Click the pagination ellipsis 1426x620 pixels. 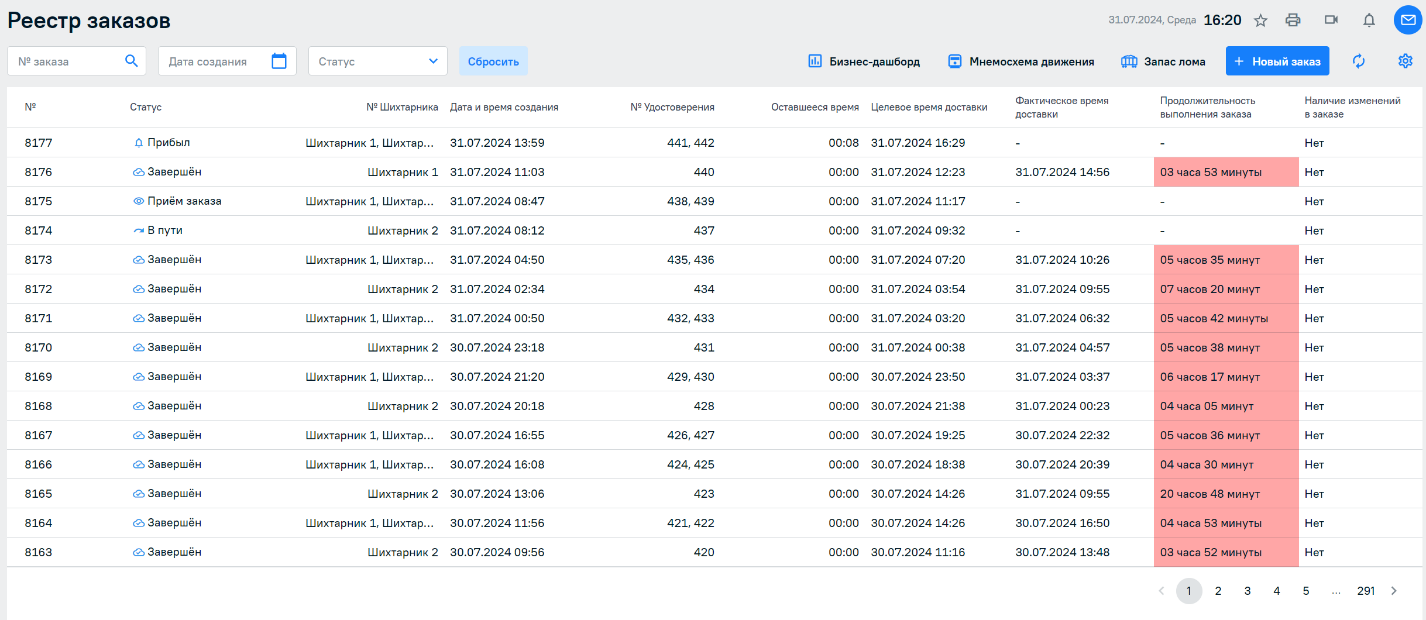coord(1336,591)
